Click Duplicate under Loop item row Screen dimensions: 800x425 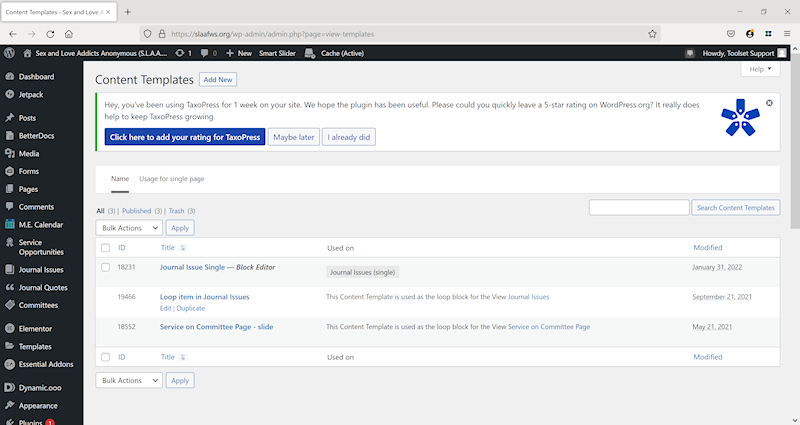pyautogui.click(x=191, y=308)
